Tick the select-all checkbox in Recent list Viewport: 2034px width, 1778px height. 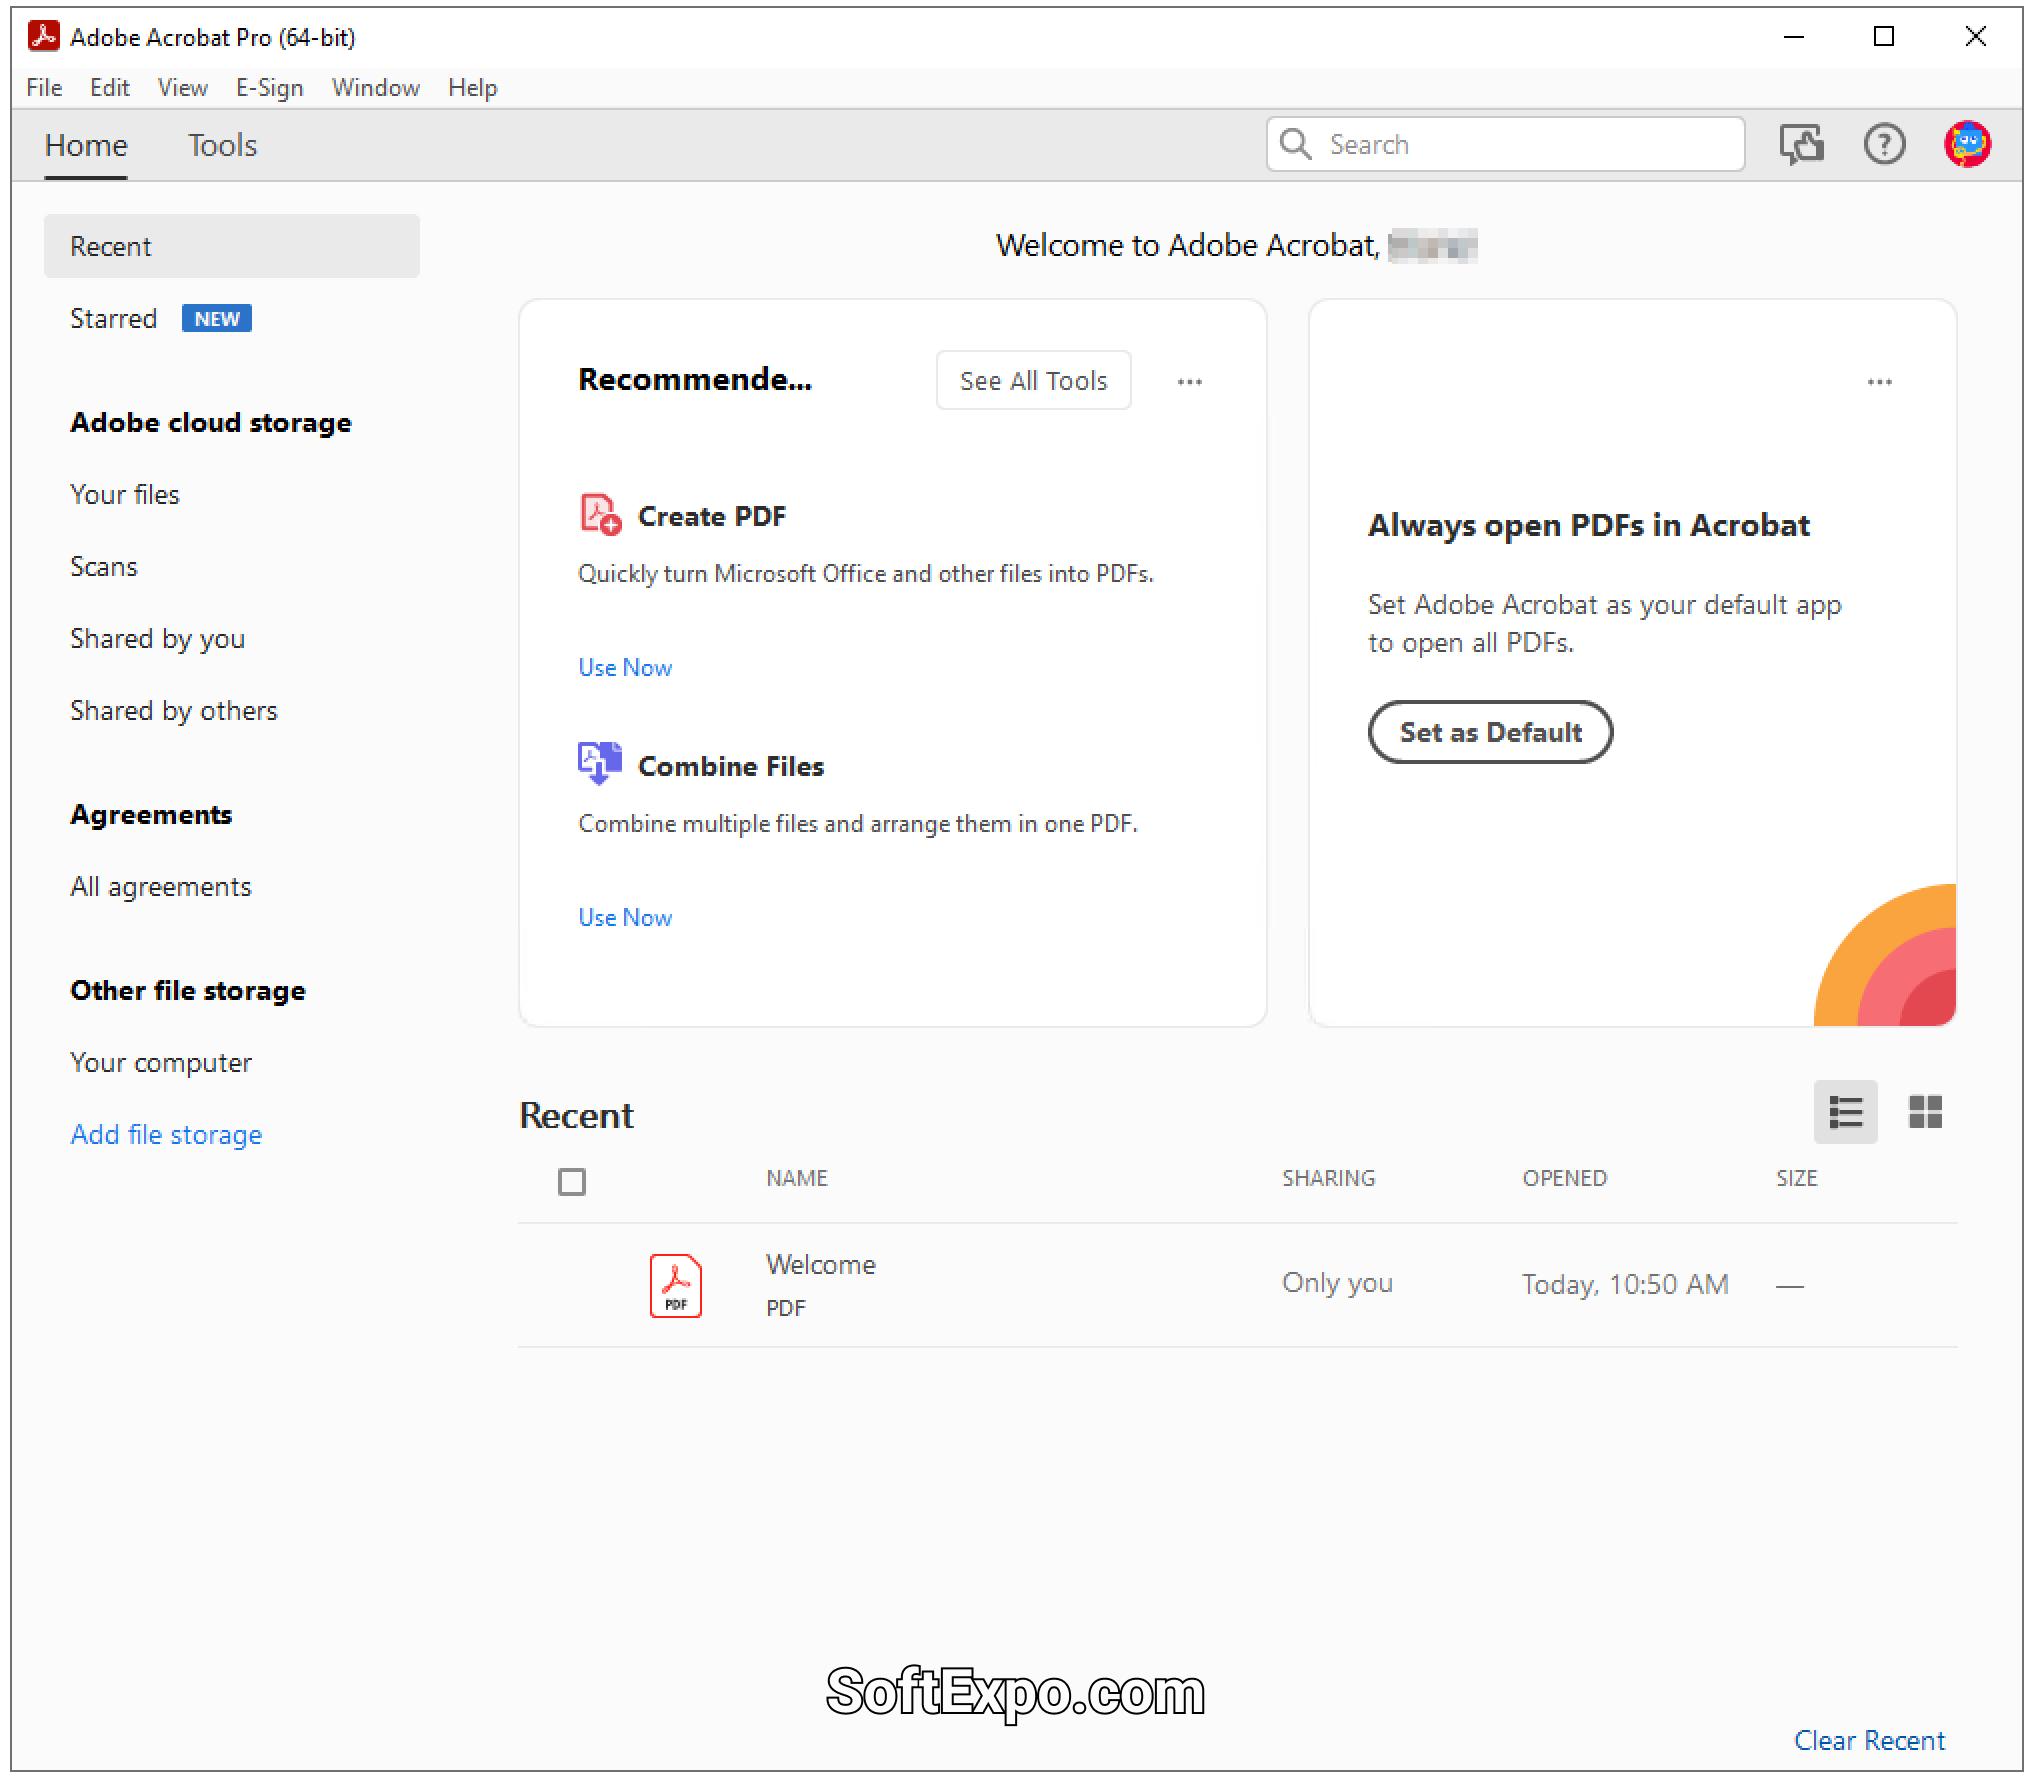[x=572, y=1181]
